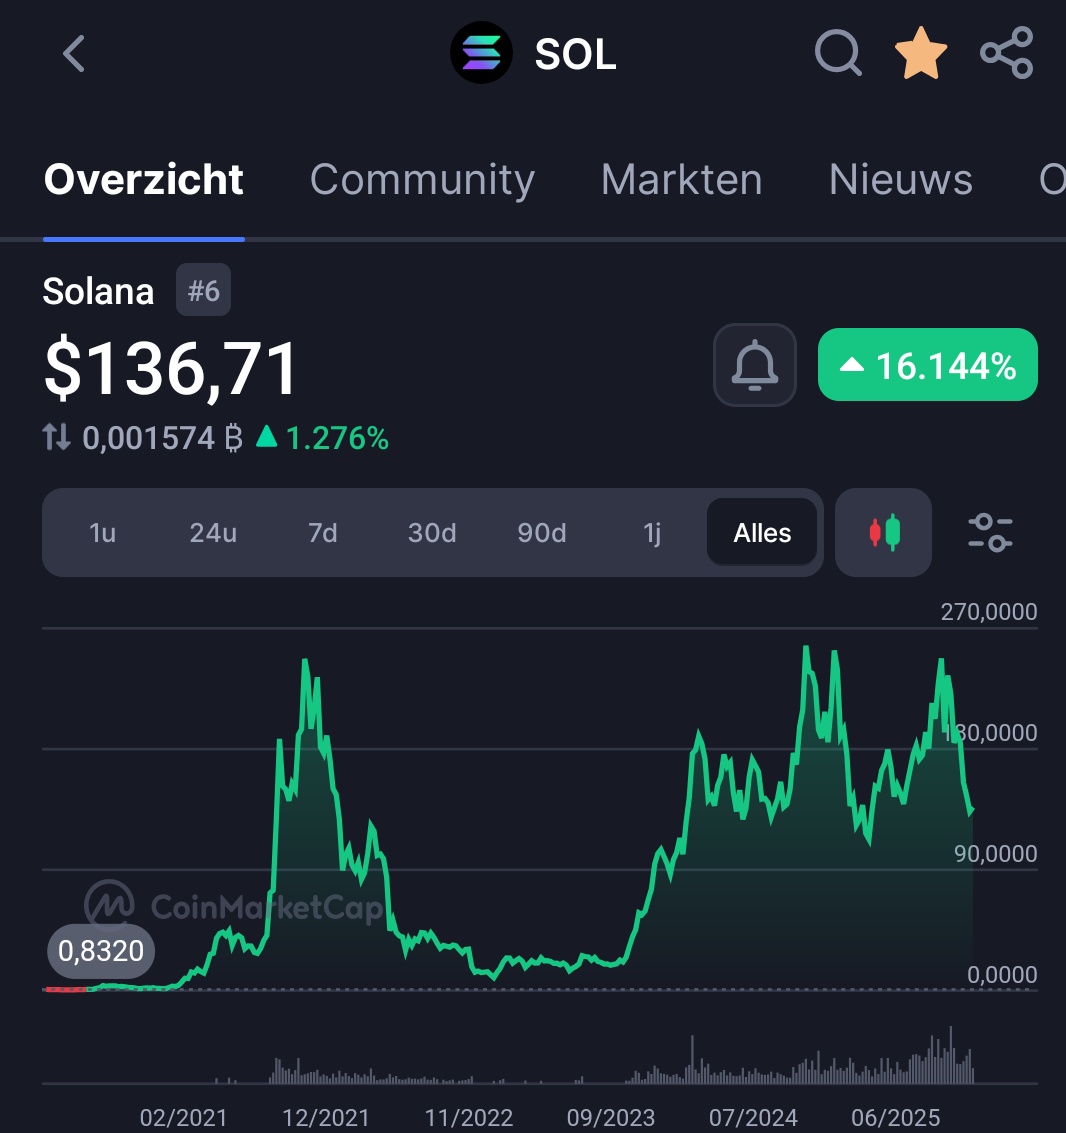The height and width of the screenshot is (1133, 1066).
Task: Pick the 1j timeframe
Action: [652, 533]
